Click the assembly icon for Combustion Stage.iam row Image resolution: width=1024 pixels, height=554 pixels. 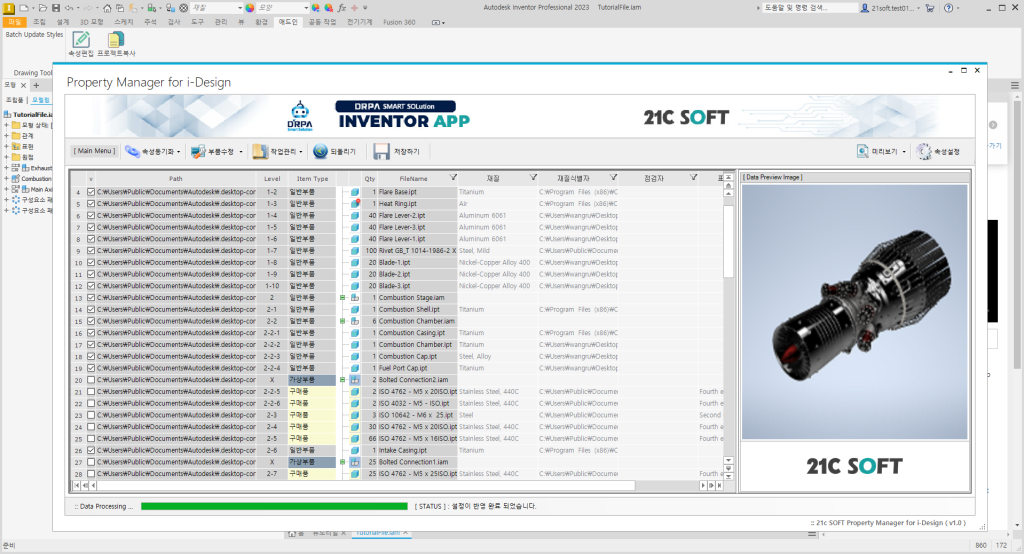[355, 298]
